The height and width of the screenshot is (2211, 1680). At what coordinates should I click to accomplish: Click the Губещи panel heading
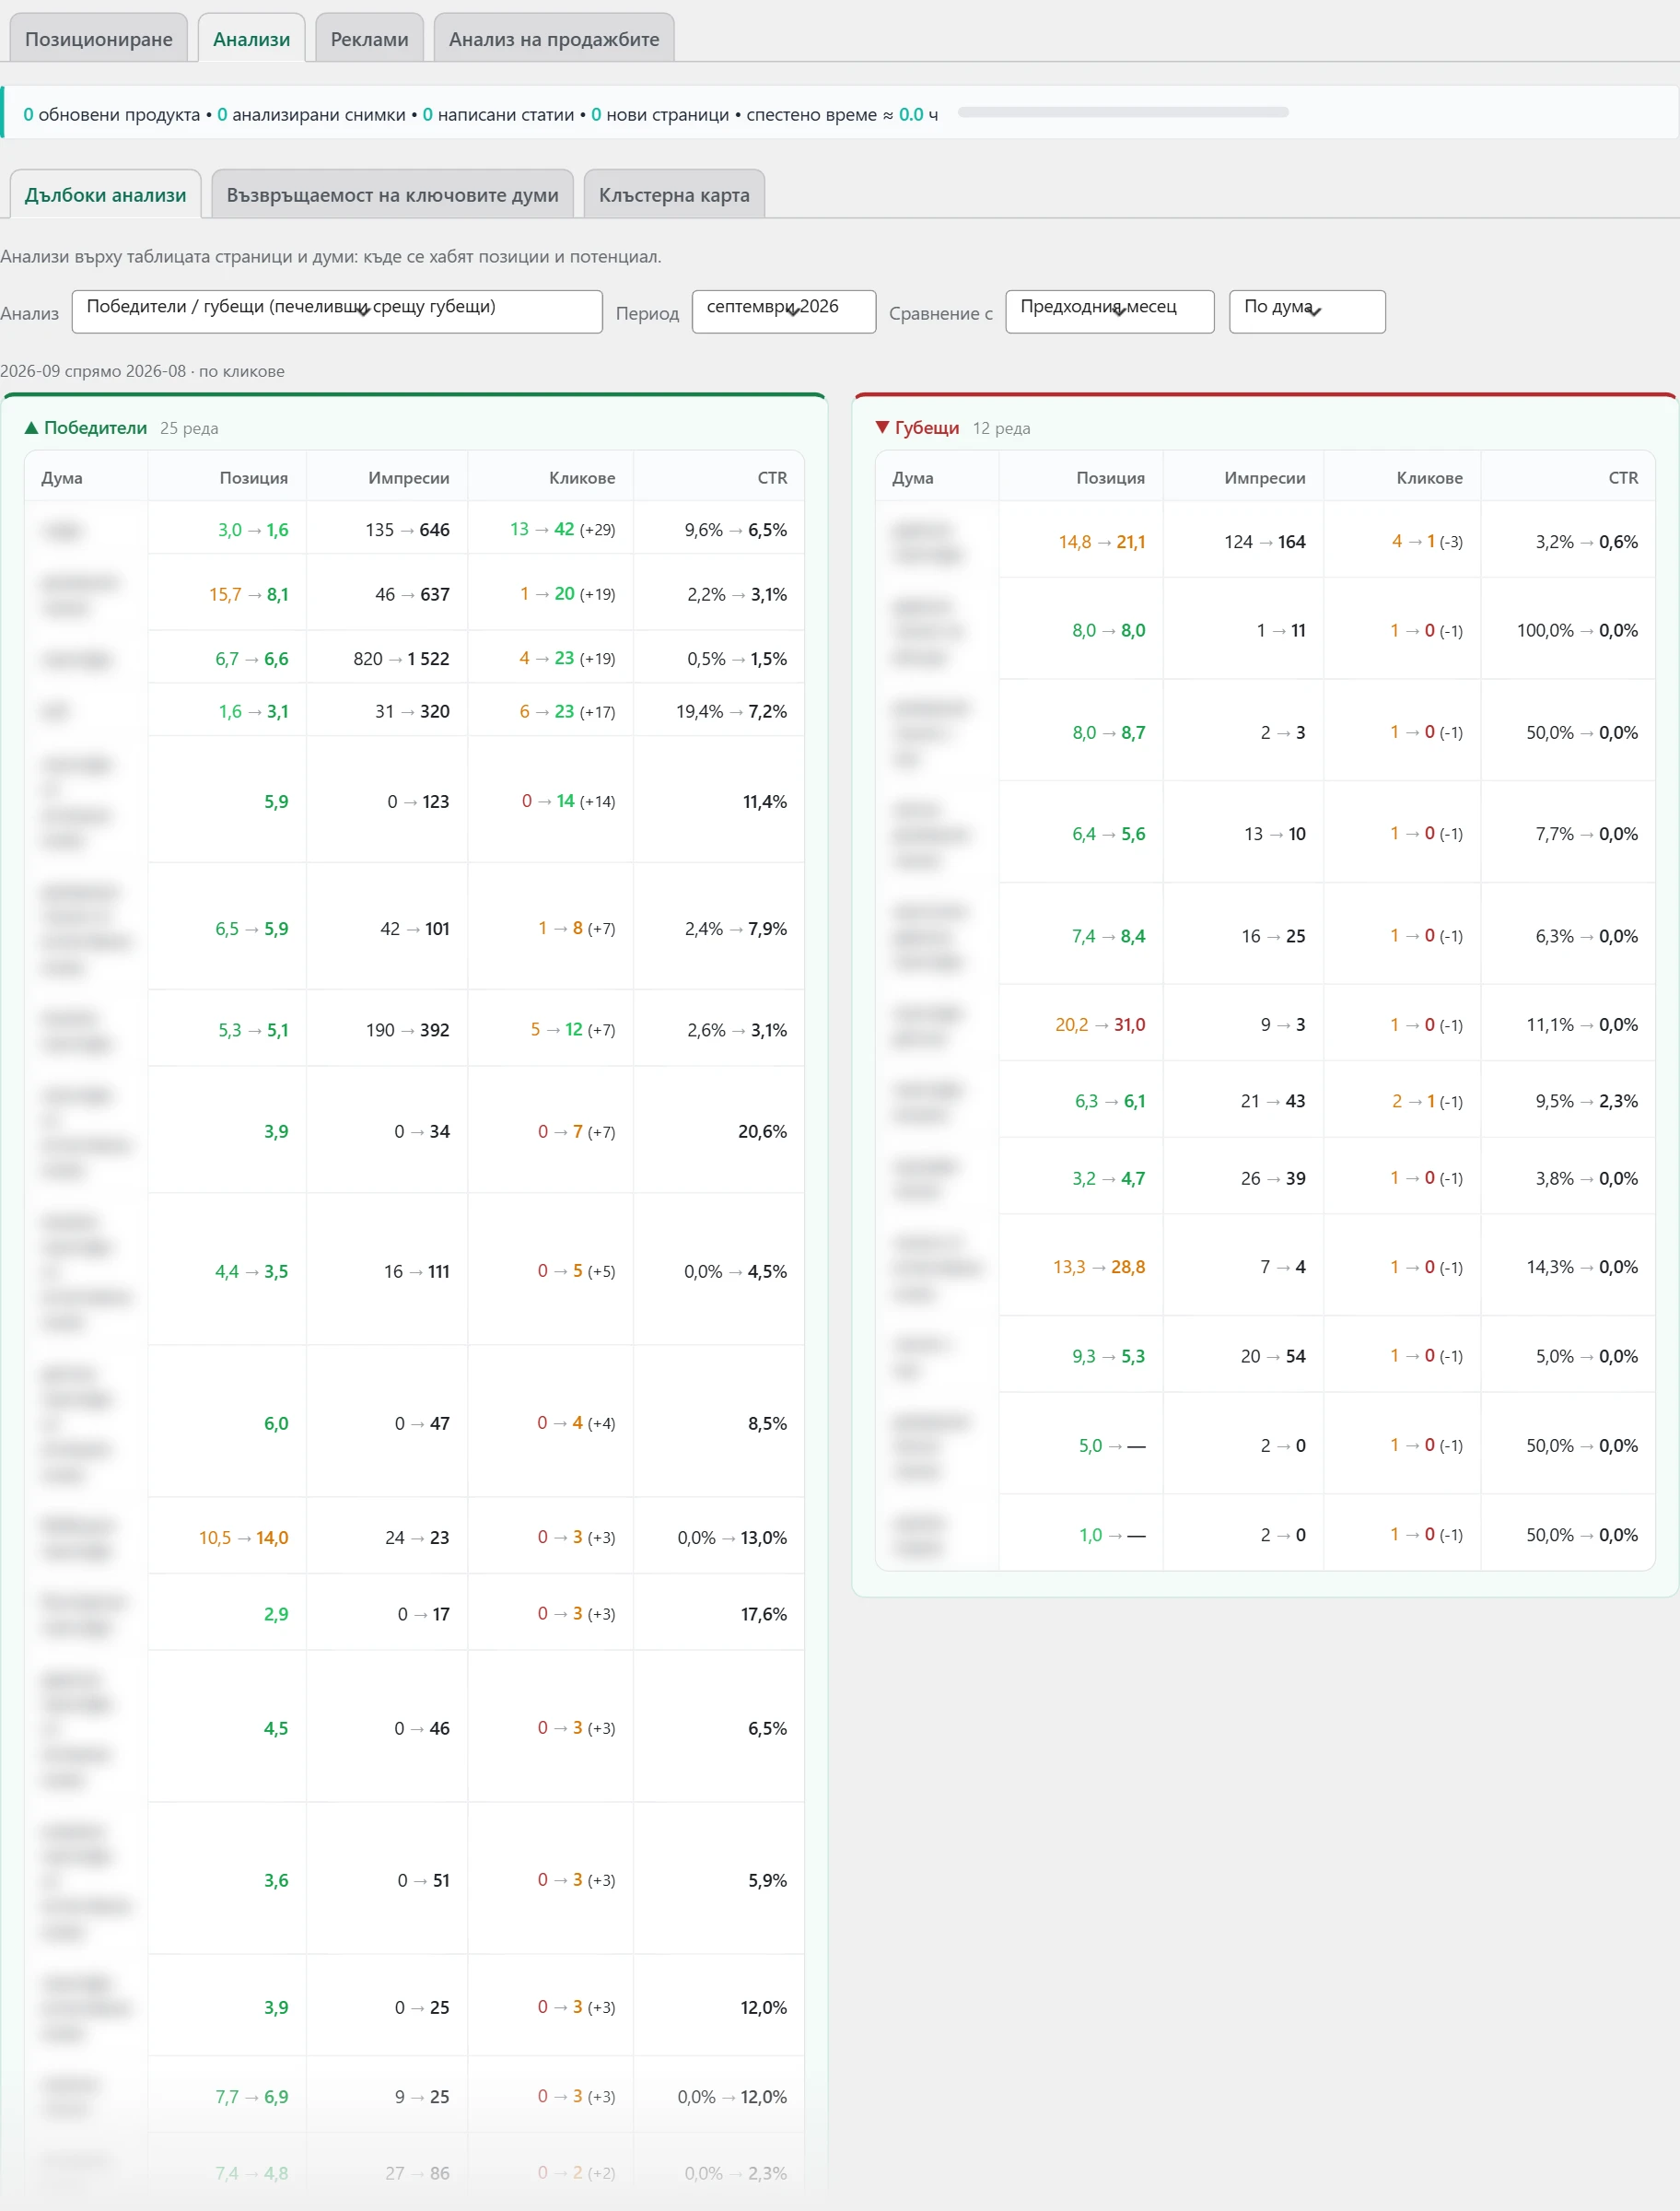[926, 427]
